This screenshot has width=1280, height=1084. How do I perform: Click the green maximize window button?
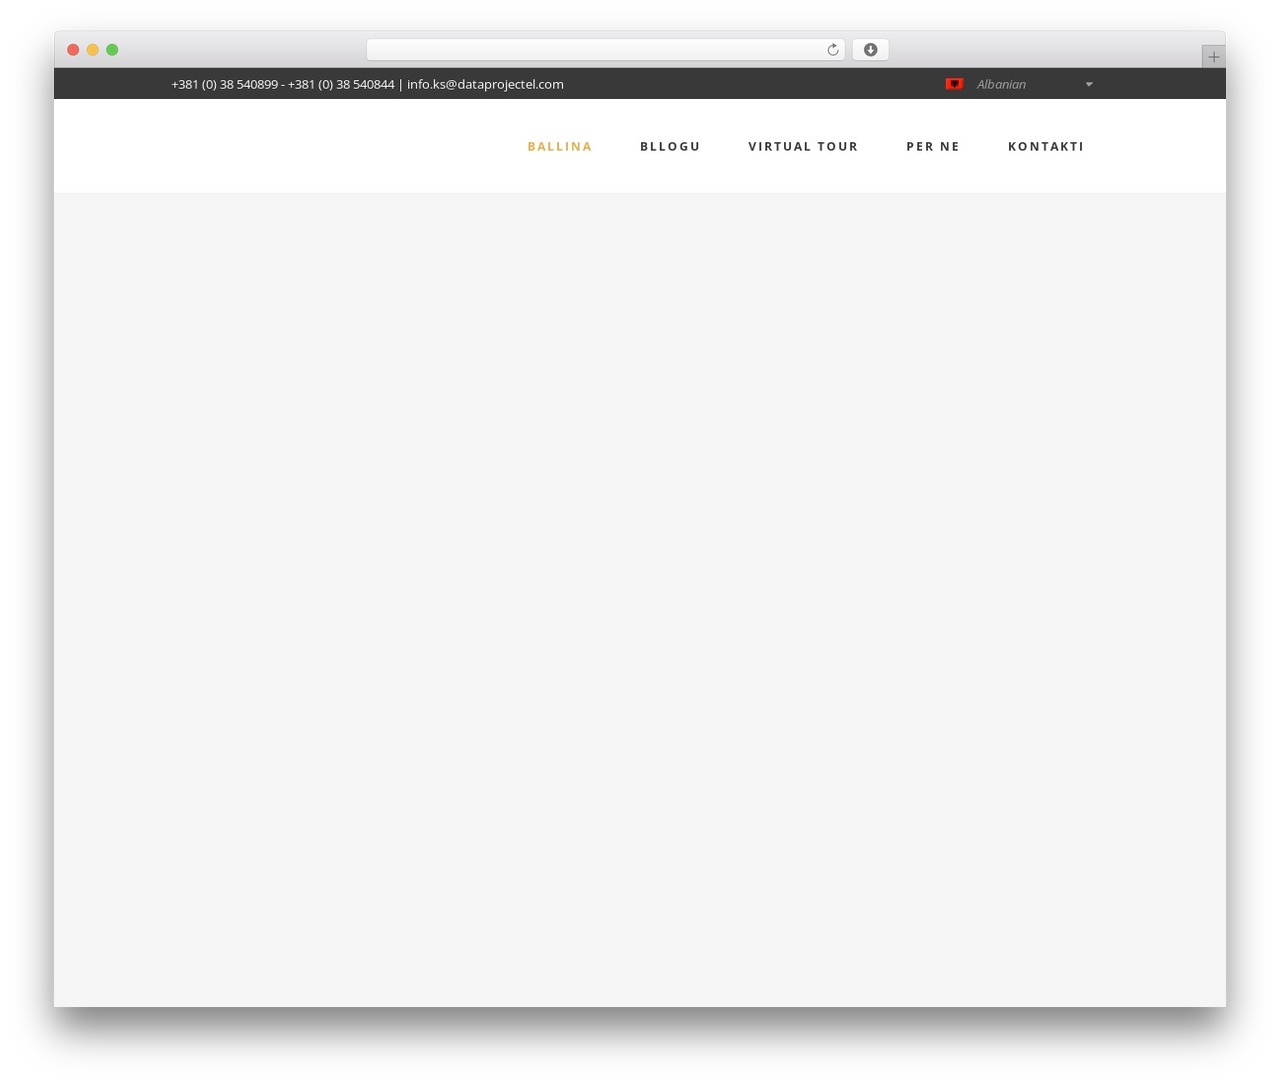pos(112,50)
